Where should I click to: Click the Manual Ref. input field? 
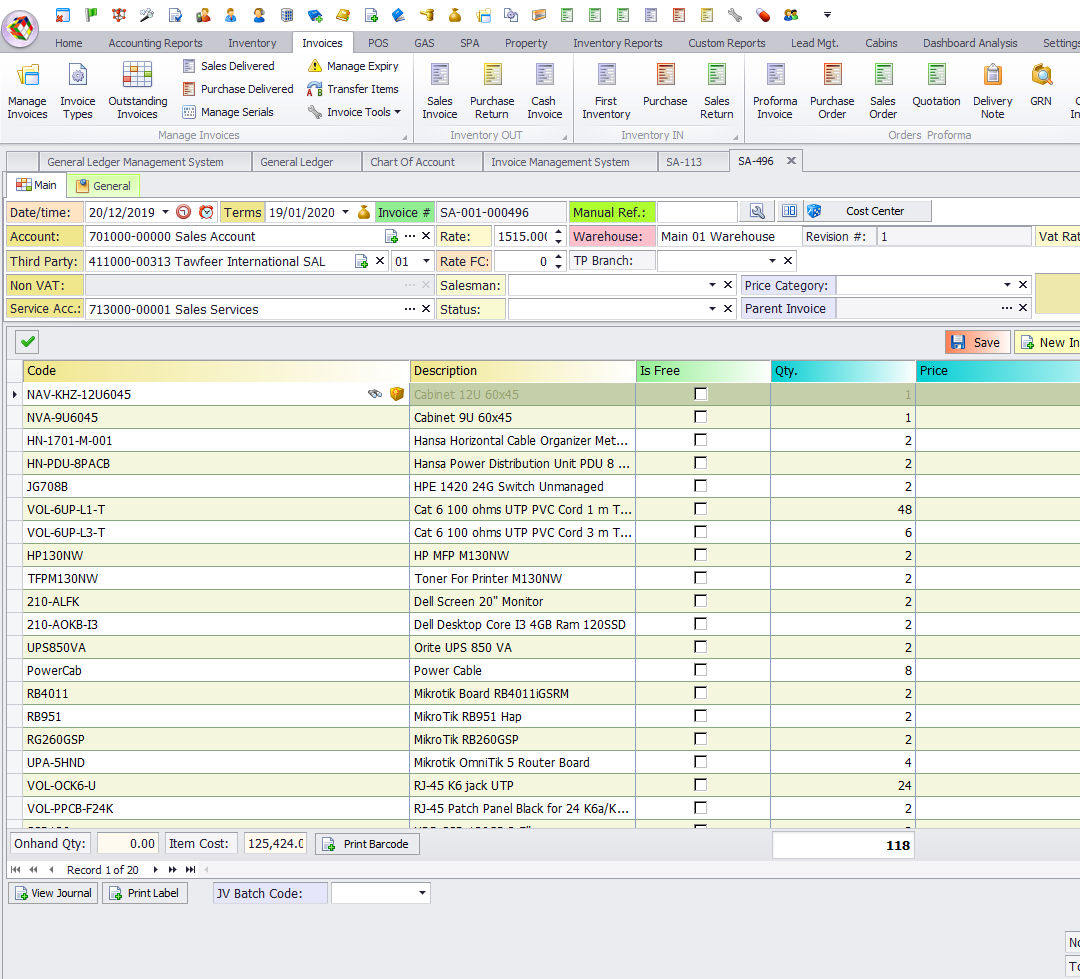tap(696, 212)
